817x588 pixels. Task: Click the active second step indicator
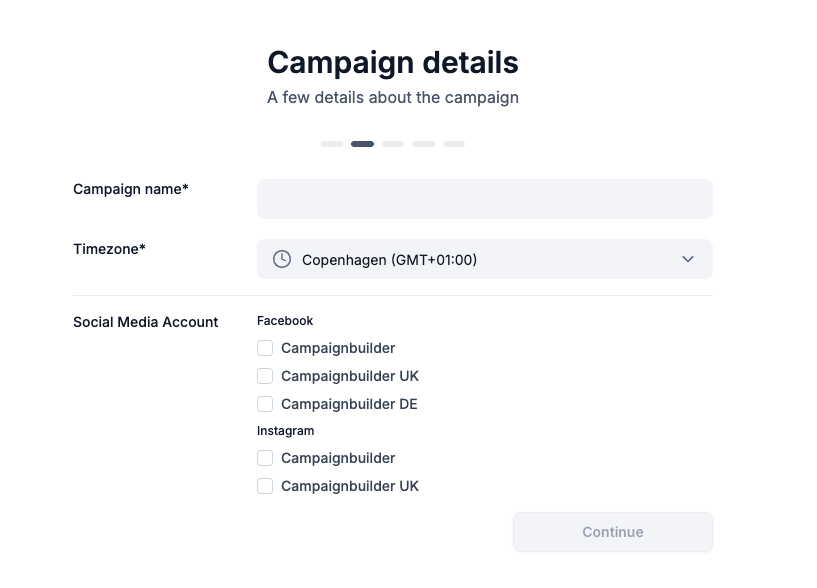coord(362,144)
